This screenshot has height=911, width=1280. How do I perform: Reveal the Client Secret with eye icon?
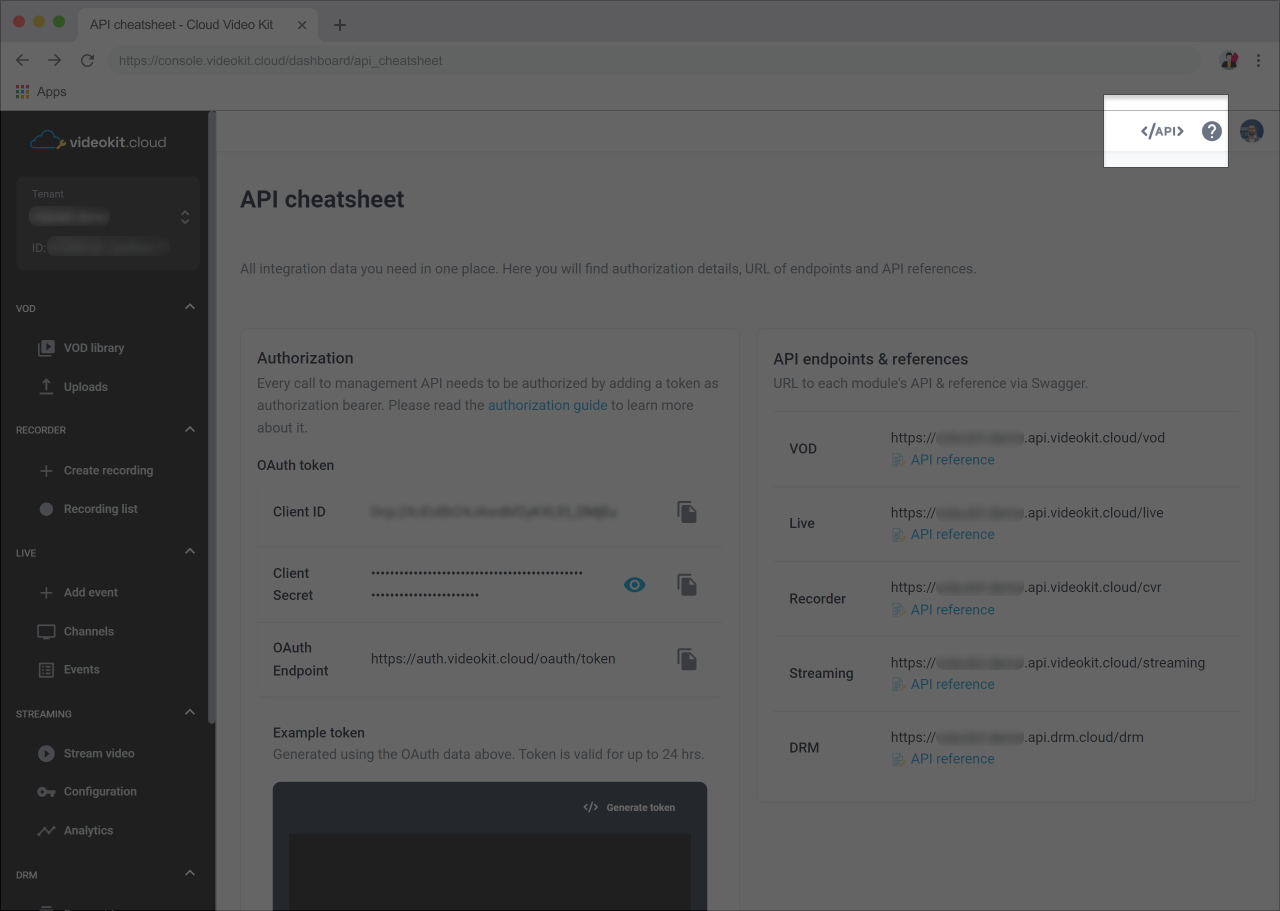click(x=635, y=585)
